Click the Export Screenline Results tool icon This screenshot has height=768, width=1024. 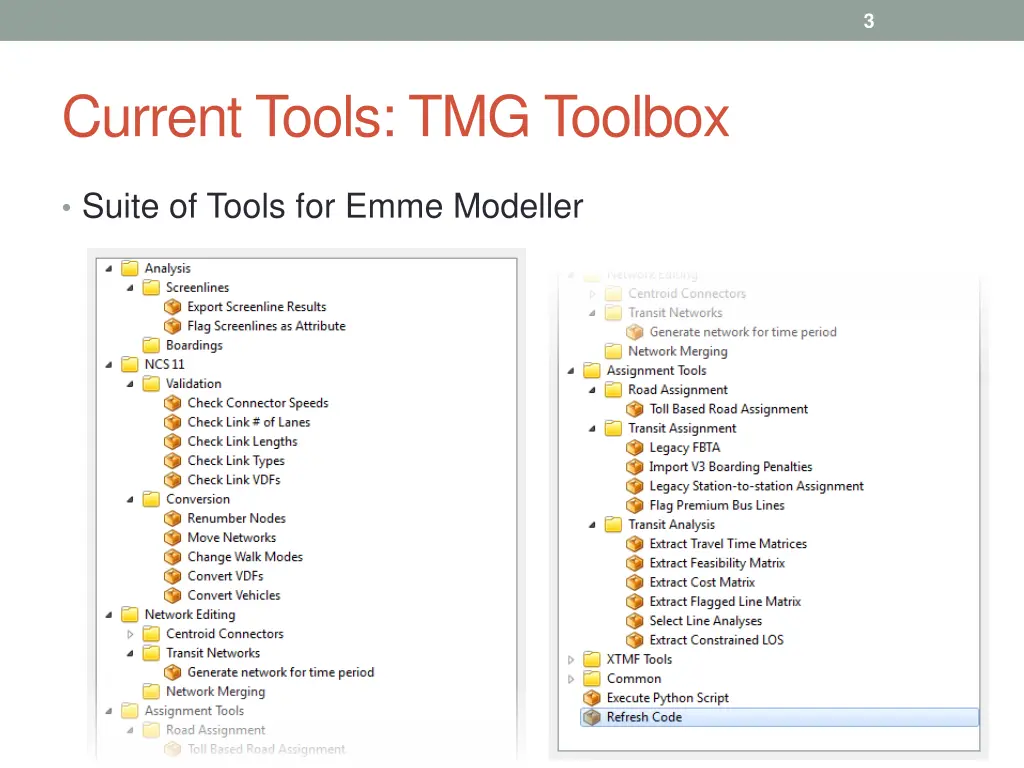172,306
